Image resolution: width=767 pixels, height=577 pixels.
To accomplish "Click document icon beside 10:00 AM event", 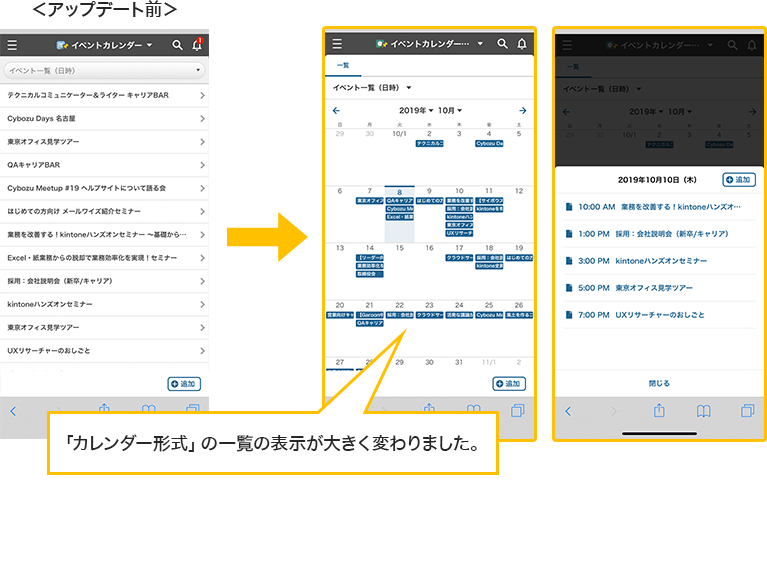I will (569, 207).
